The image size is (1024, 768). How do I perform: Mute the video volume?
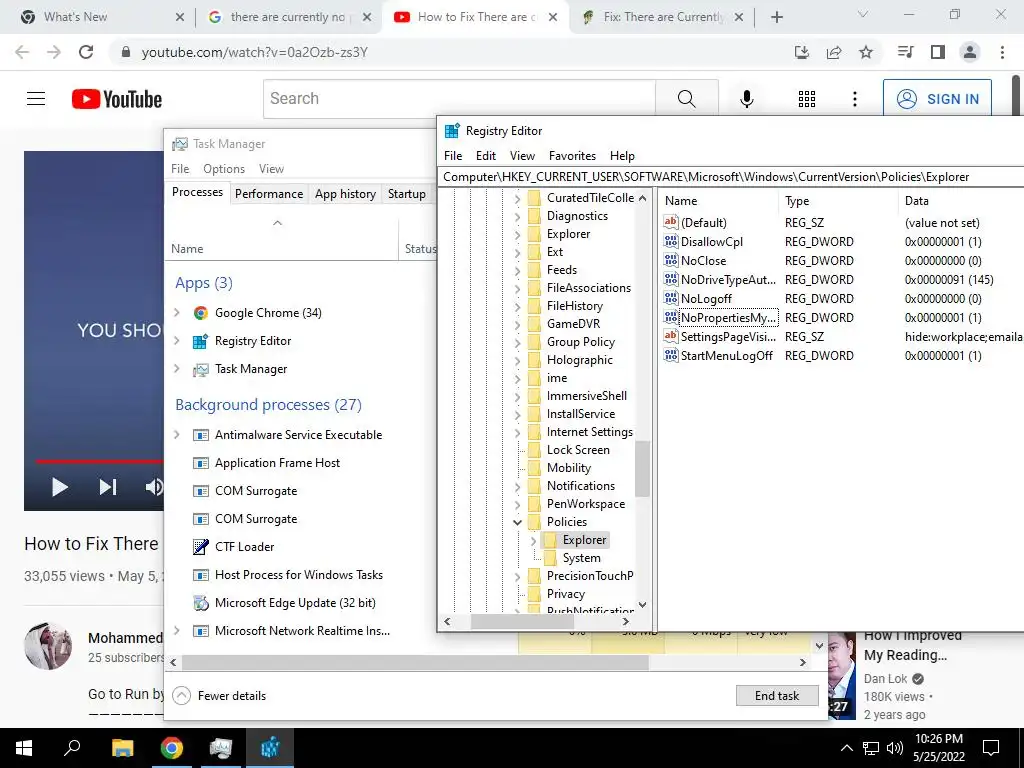[x=154, y=487]
